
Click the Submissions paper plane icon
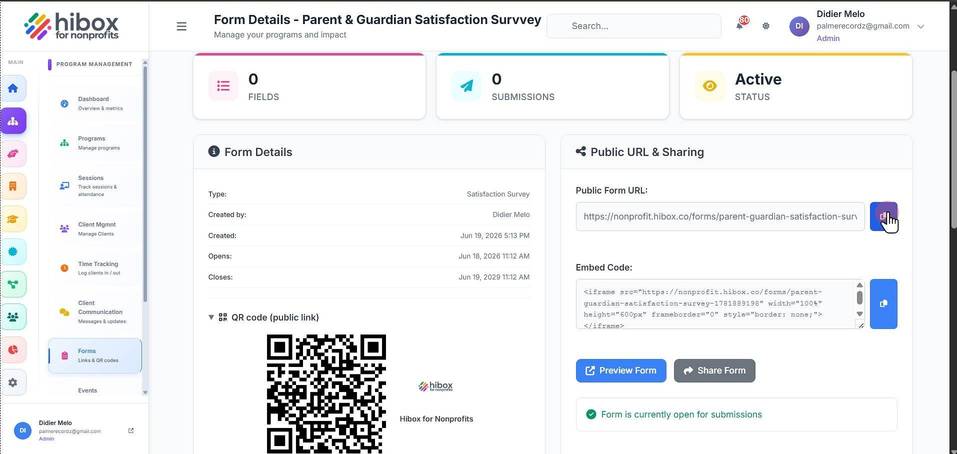click(x=466, y=86)
